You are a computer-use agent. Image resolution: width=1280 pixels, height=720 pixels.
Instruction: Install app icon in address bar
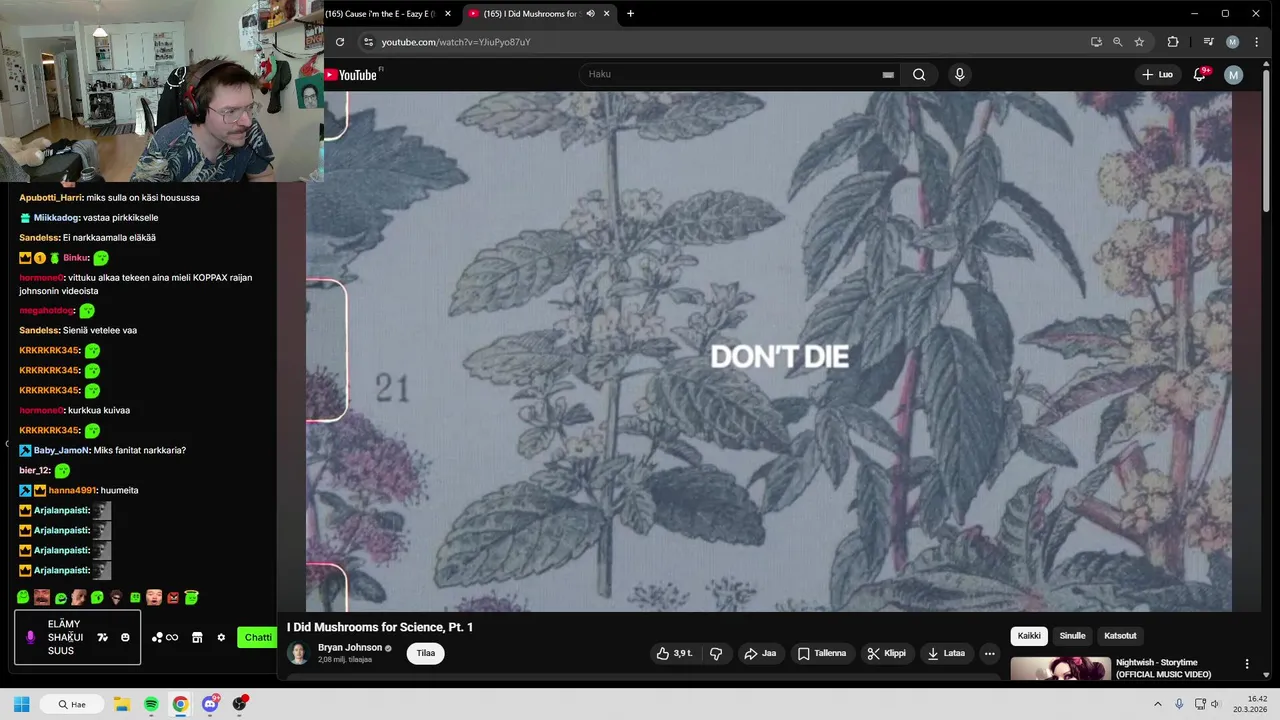coord(1096,42)
